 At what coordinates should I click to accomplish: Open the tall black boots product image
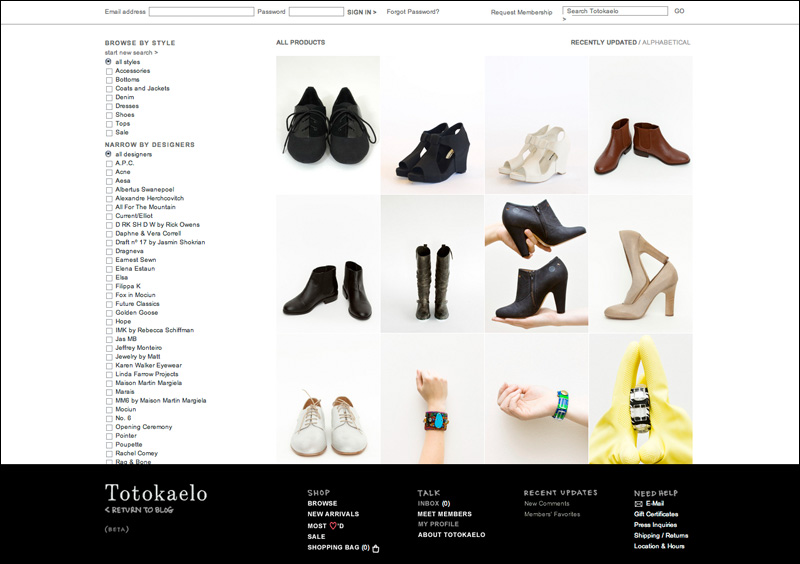click(x=432, y=263)
